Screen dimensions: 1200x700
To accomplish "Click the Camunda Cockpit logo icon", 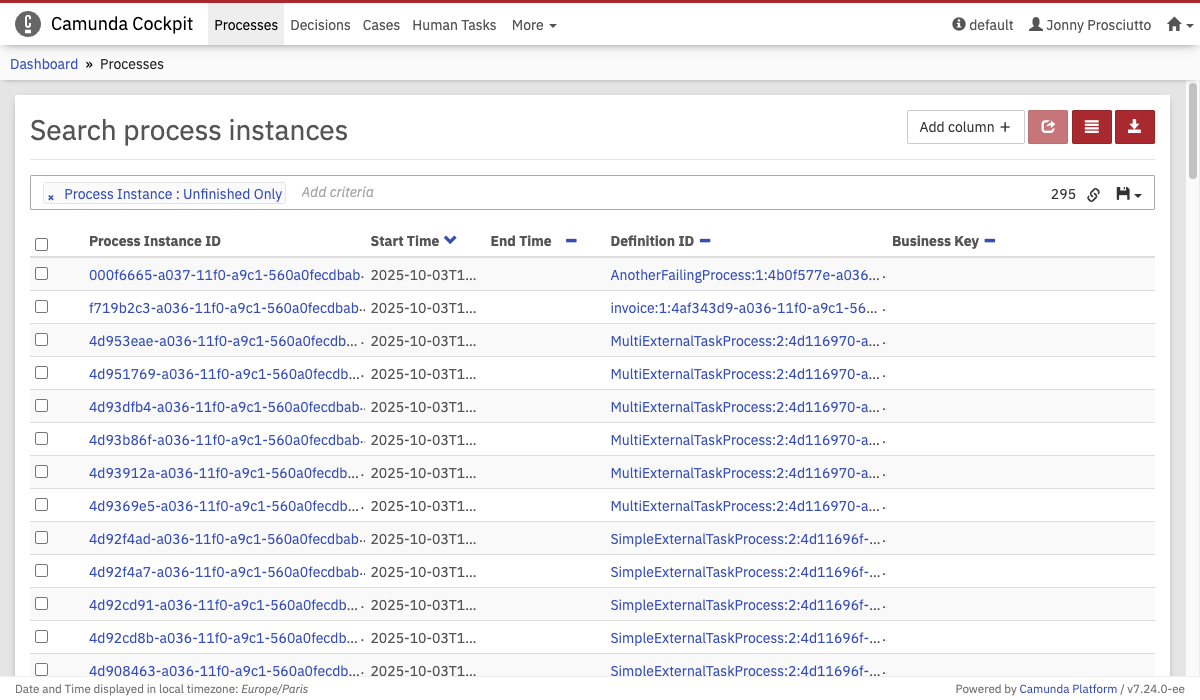I will [x=28, y=25].
